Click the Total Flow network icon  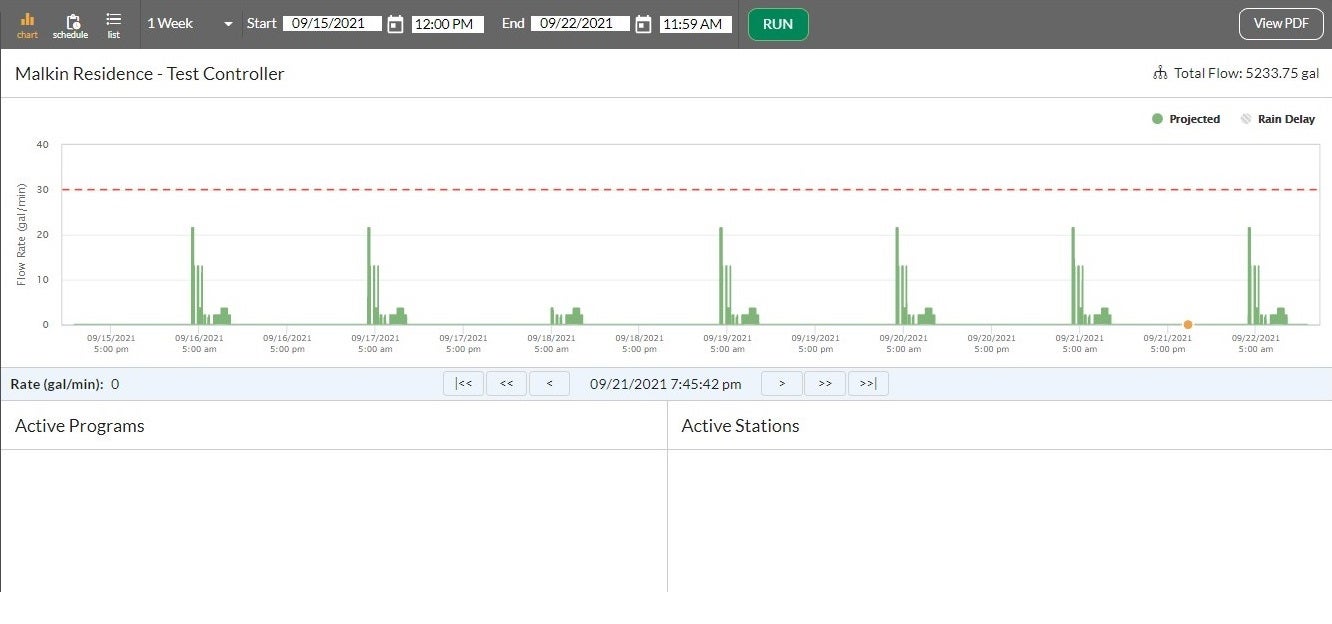(x=1160, y=73)
